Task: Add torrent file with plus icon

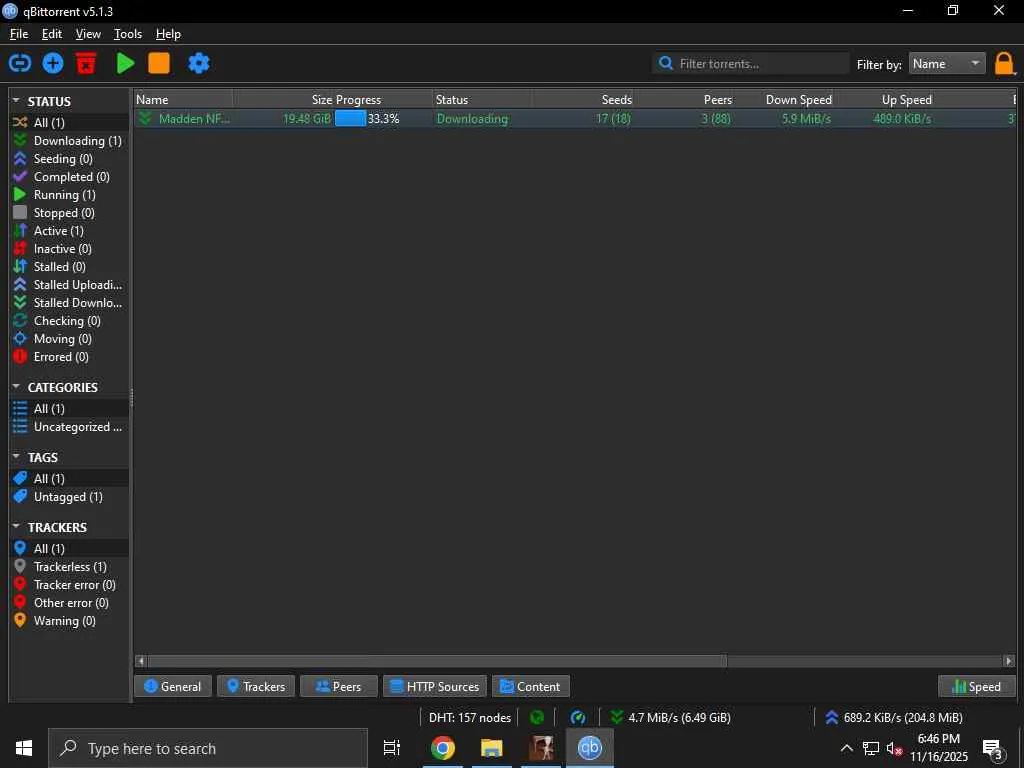Action: click(53, 63)
